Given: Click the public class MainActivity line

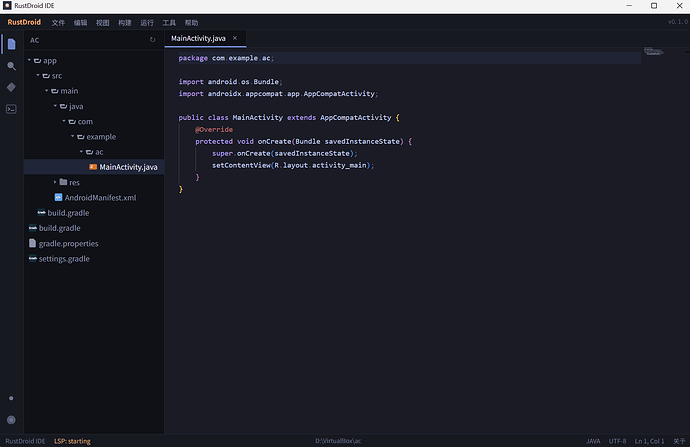Looking at the screenshot, I should pos(289,117).
